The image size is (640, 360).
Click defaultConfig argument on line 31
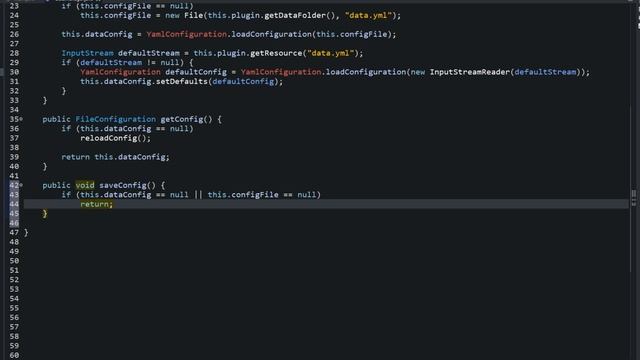point(243,81)
